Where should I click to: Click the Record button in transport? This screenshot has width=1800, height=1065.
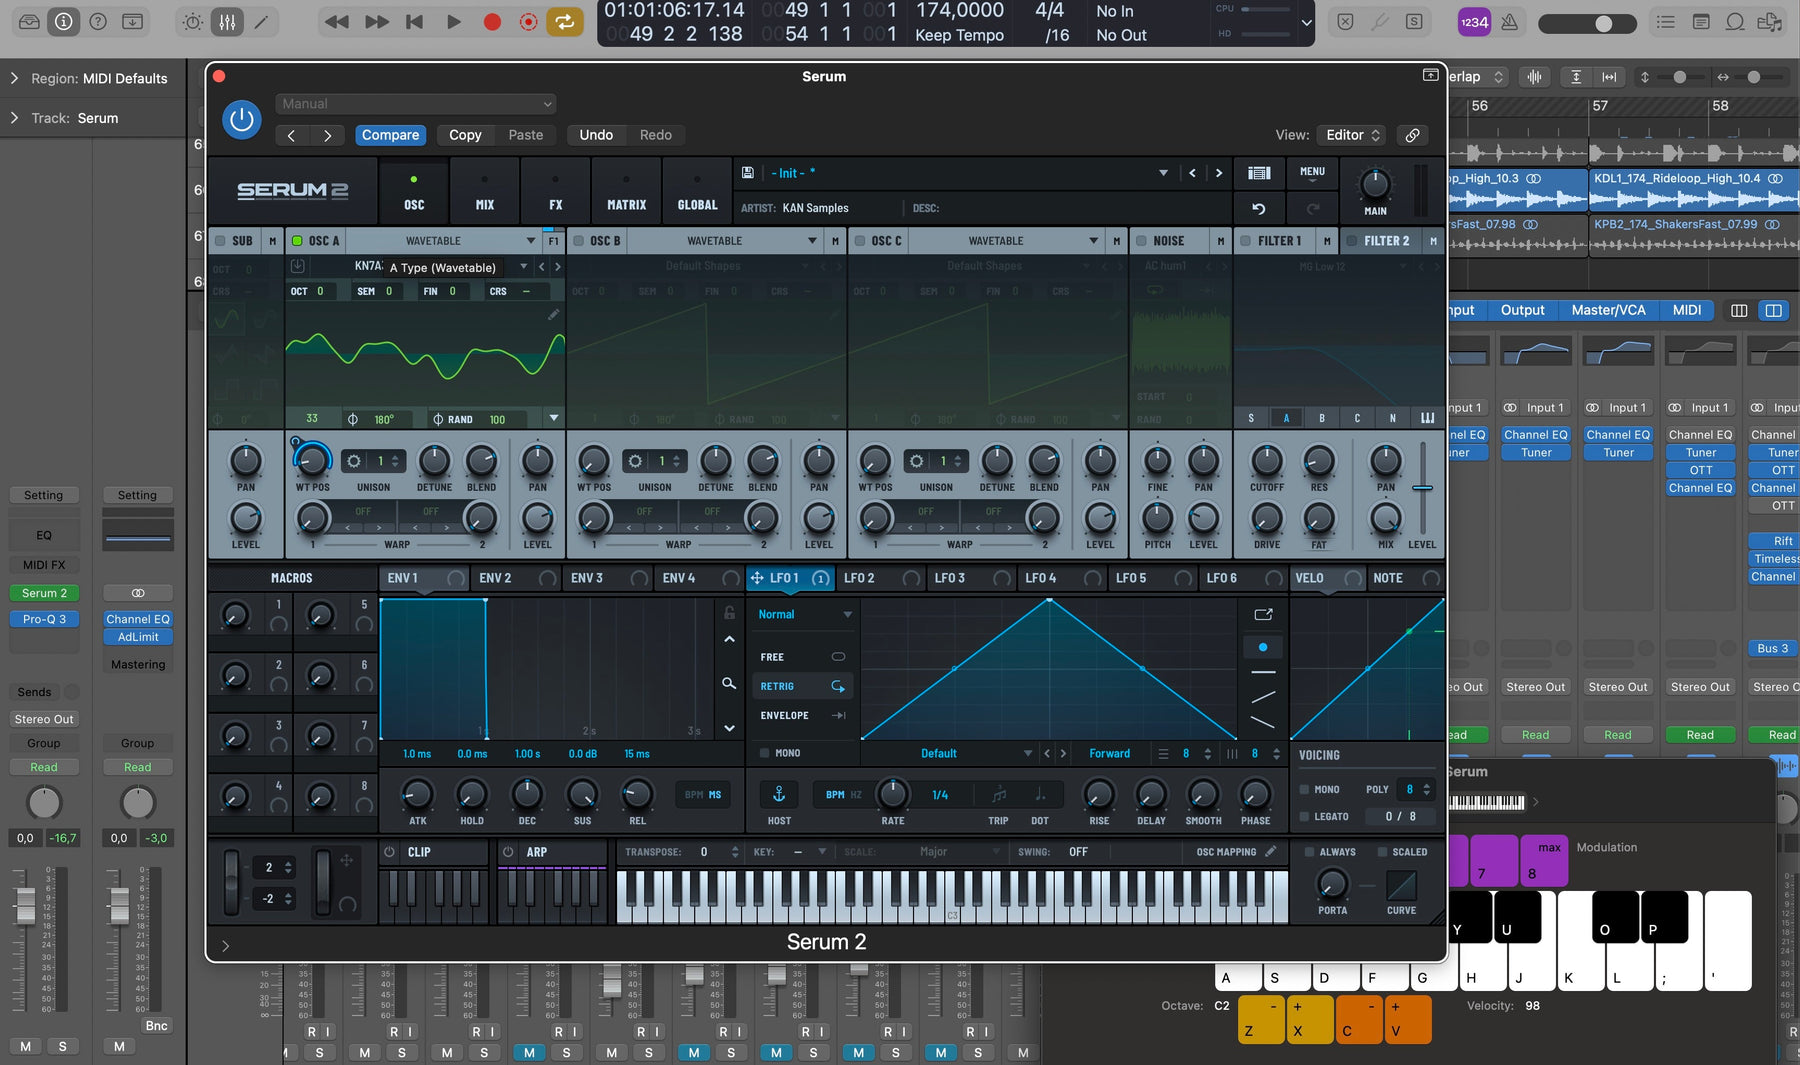point(492,21)
